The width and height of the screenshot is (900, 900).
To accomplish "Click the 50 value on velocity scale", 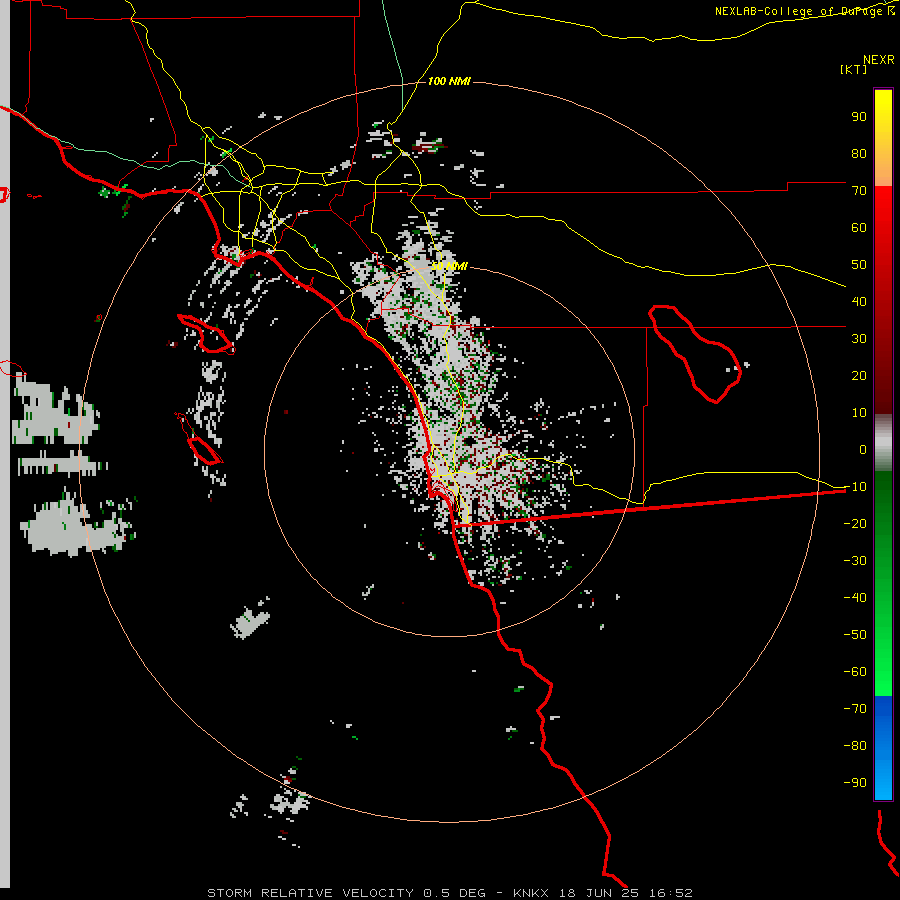I will click(x=859, y=265).
